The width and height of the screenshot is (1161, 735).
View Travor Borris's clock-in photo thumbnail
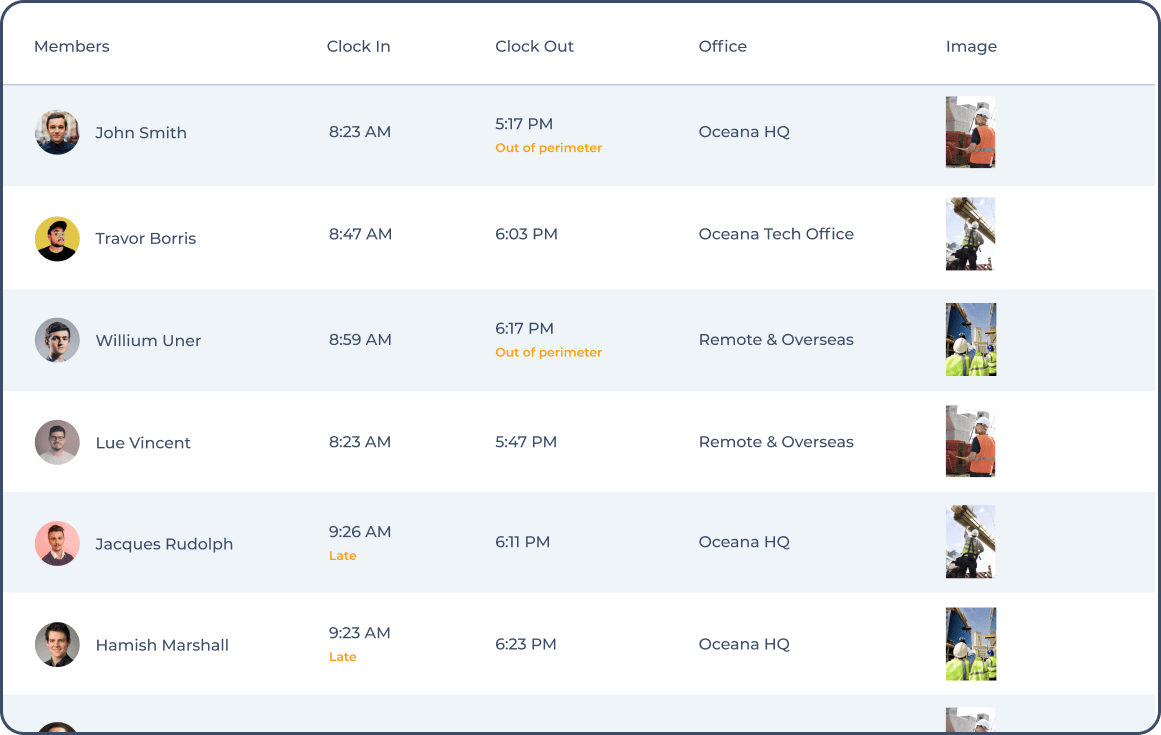970,234
